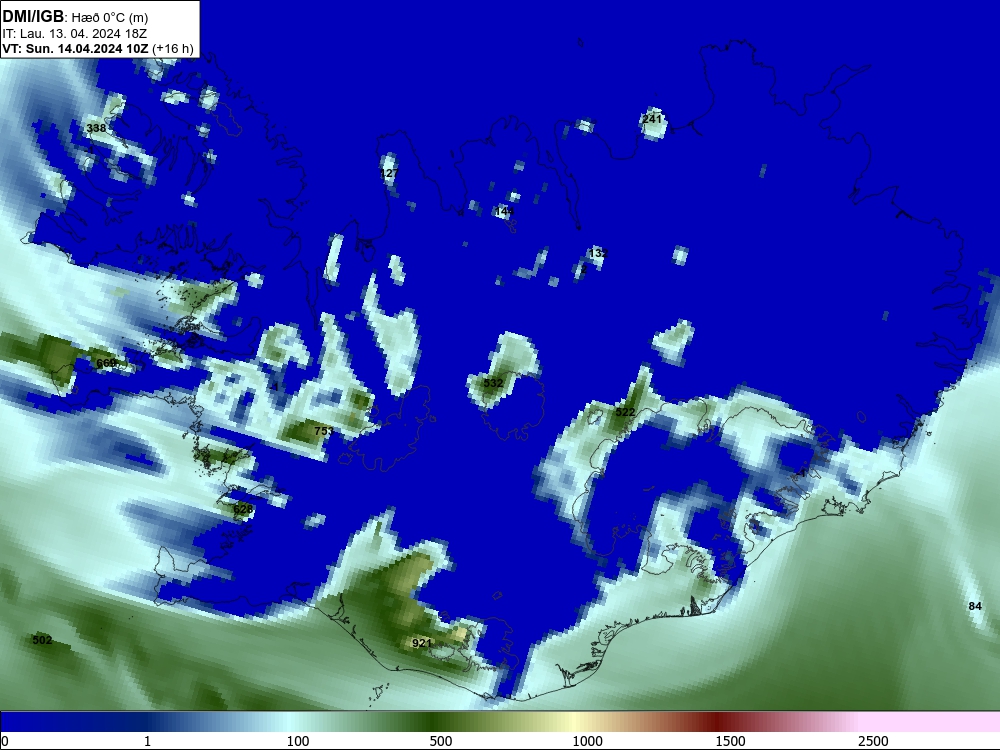Click the 100 label on the color scale
Image resolution: width=1000 pixels, height=750 pixels.
point(298,741)
